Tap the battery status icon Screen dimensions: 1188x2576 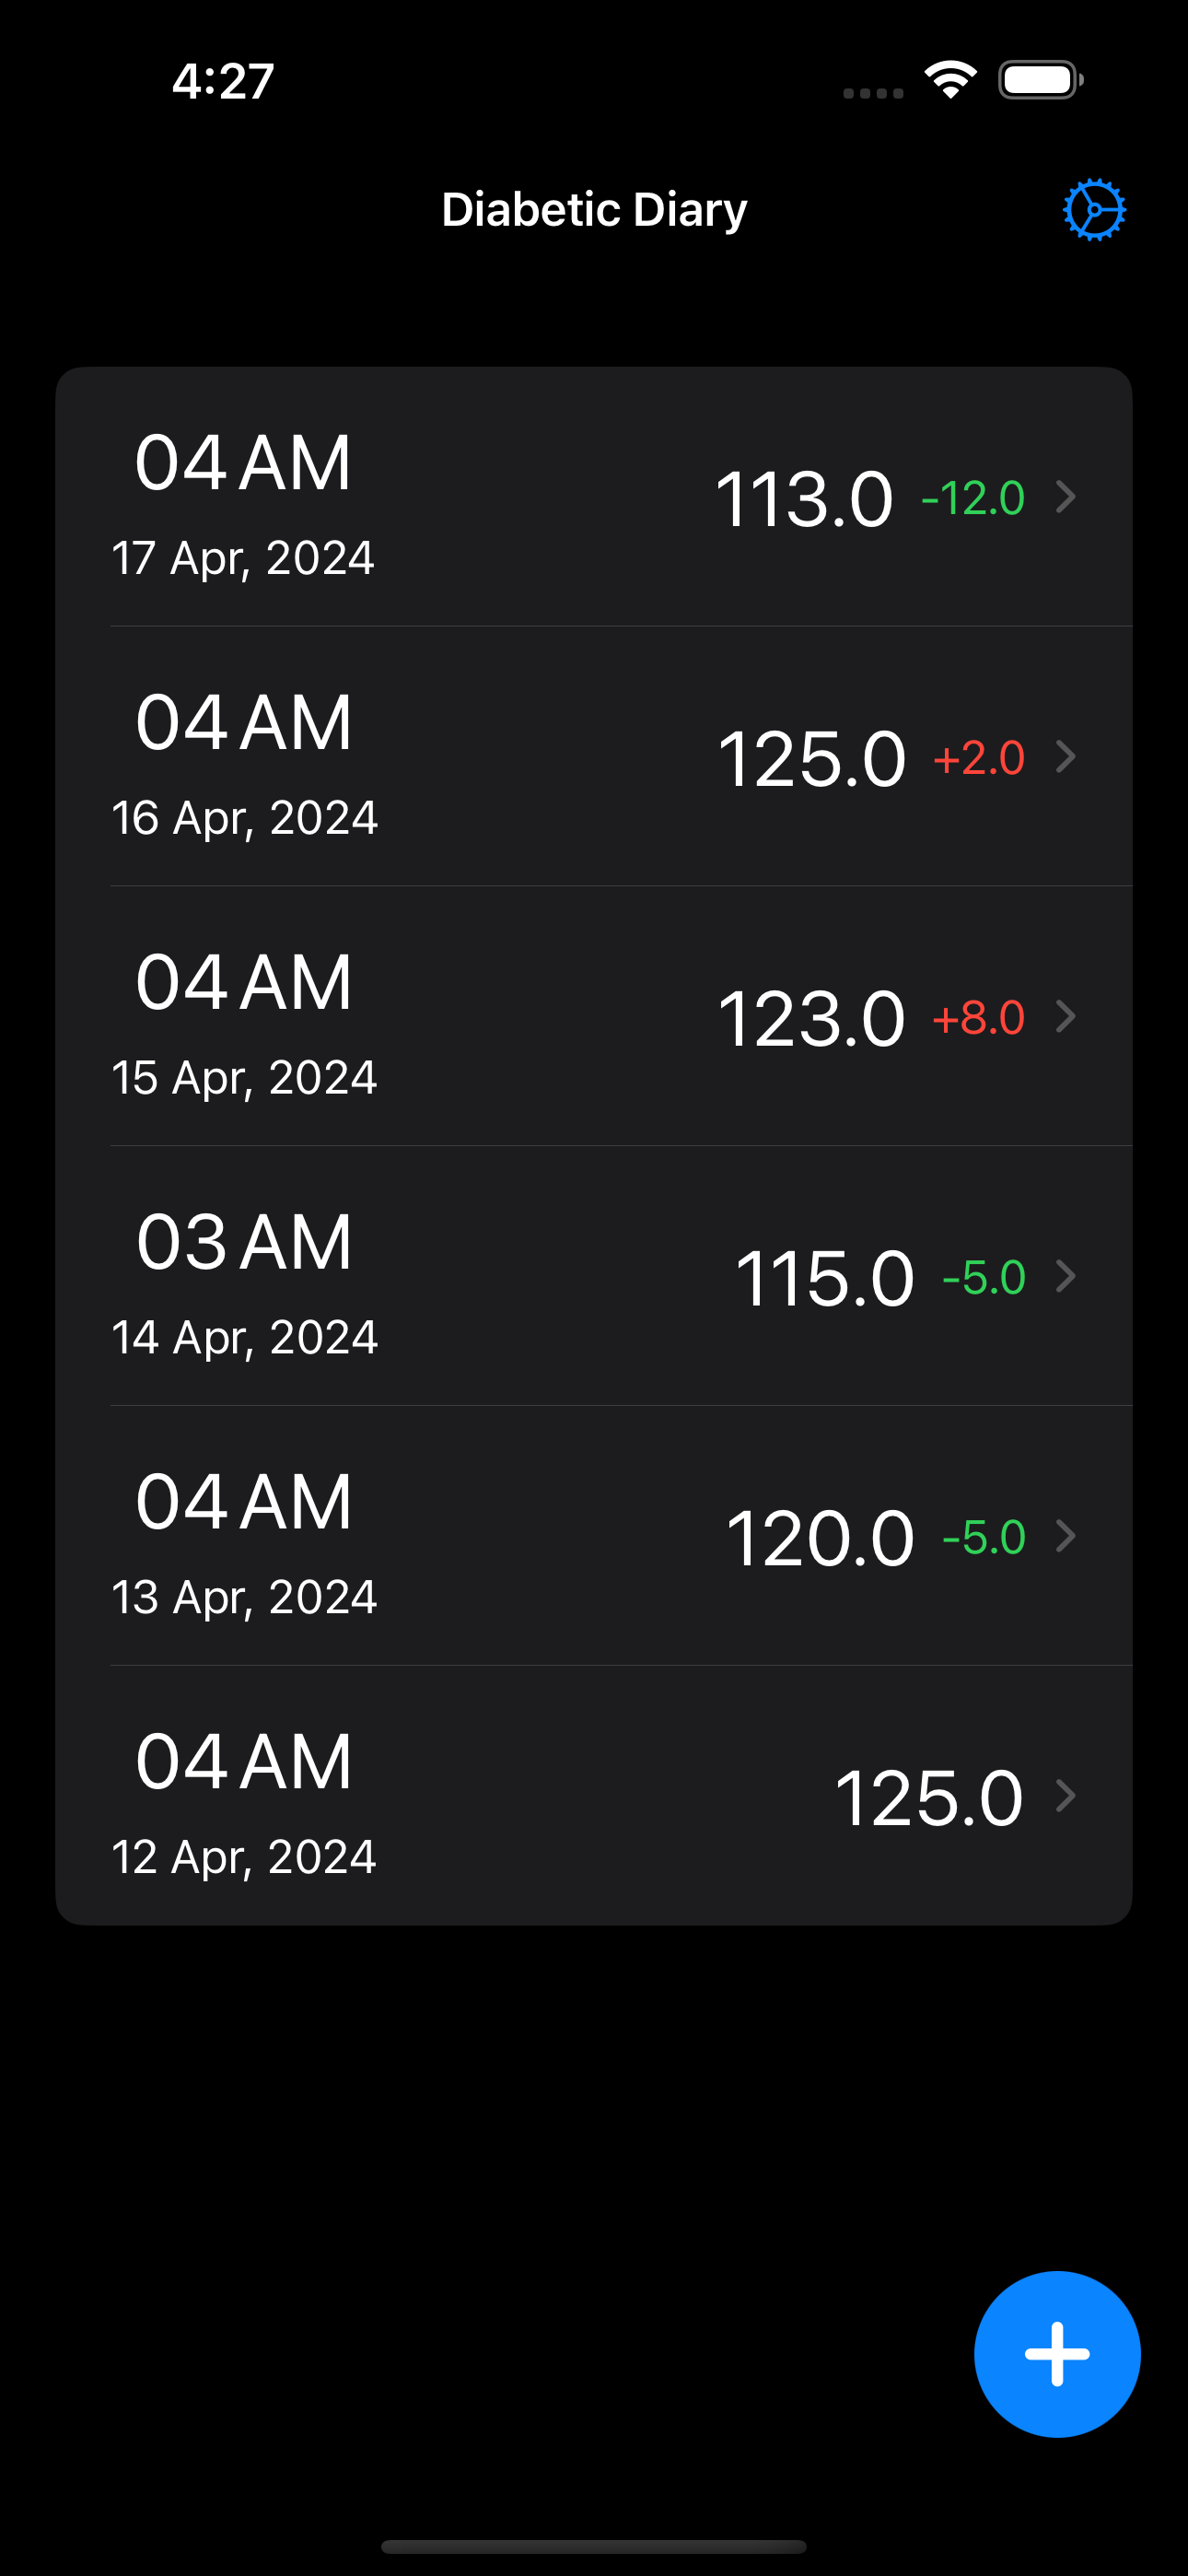pos(1040,80)
